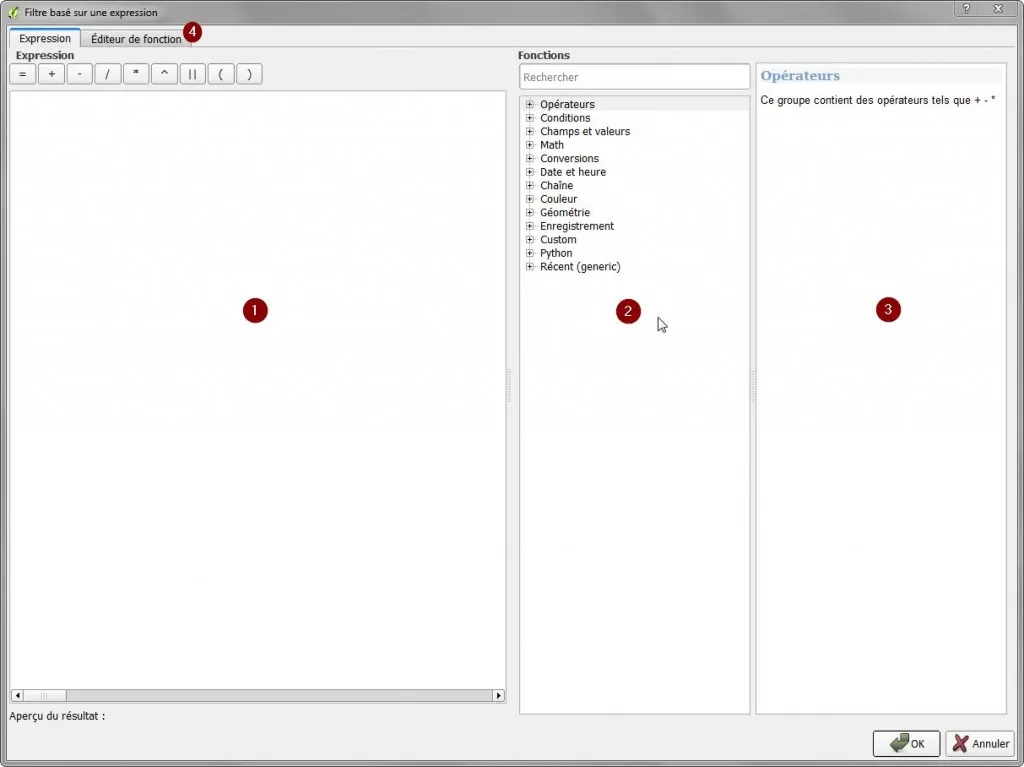Click the expression editor's right scroll arrow
The height and width of the screenshot is (767, 1024).
(499, 696)
